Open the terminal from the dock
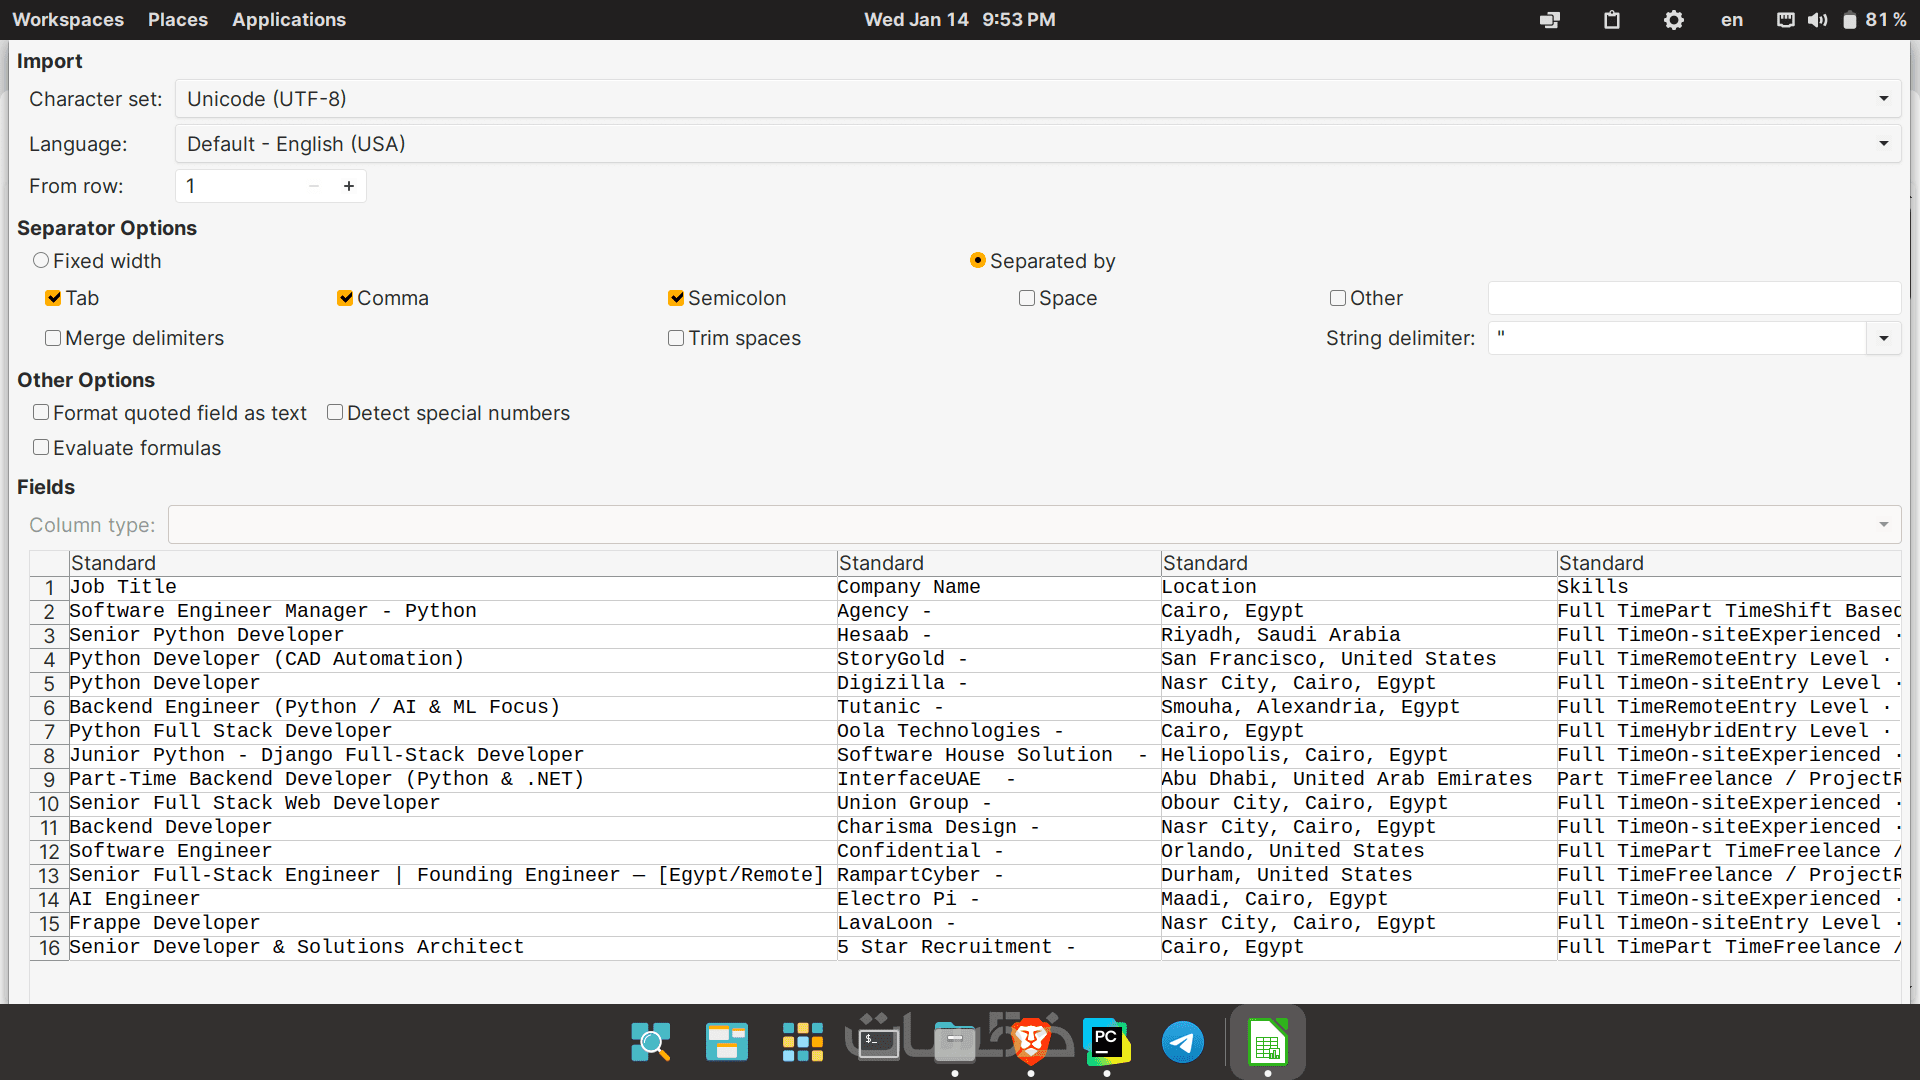 pos(878,1043)
